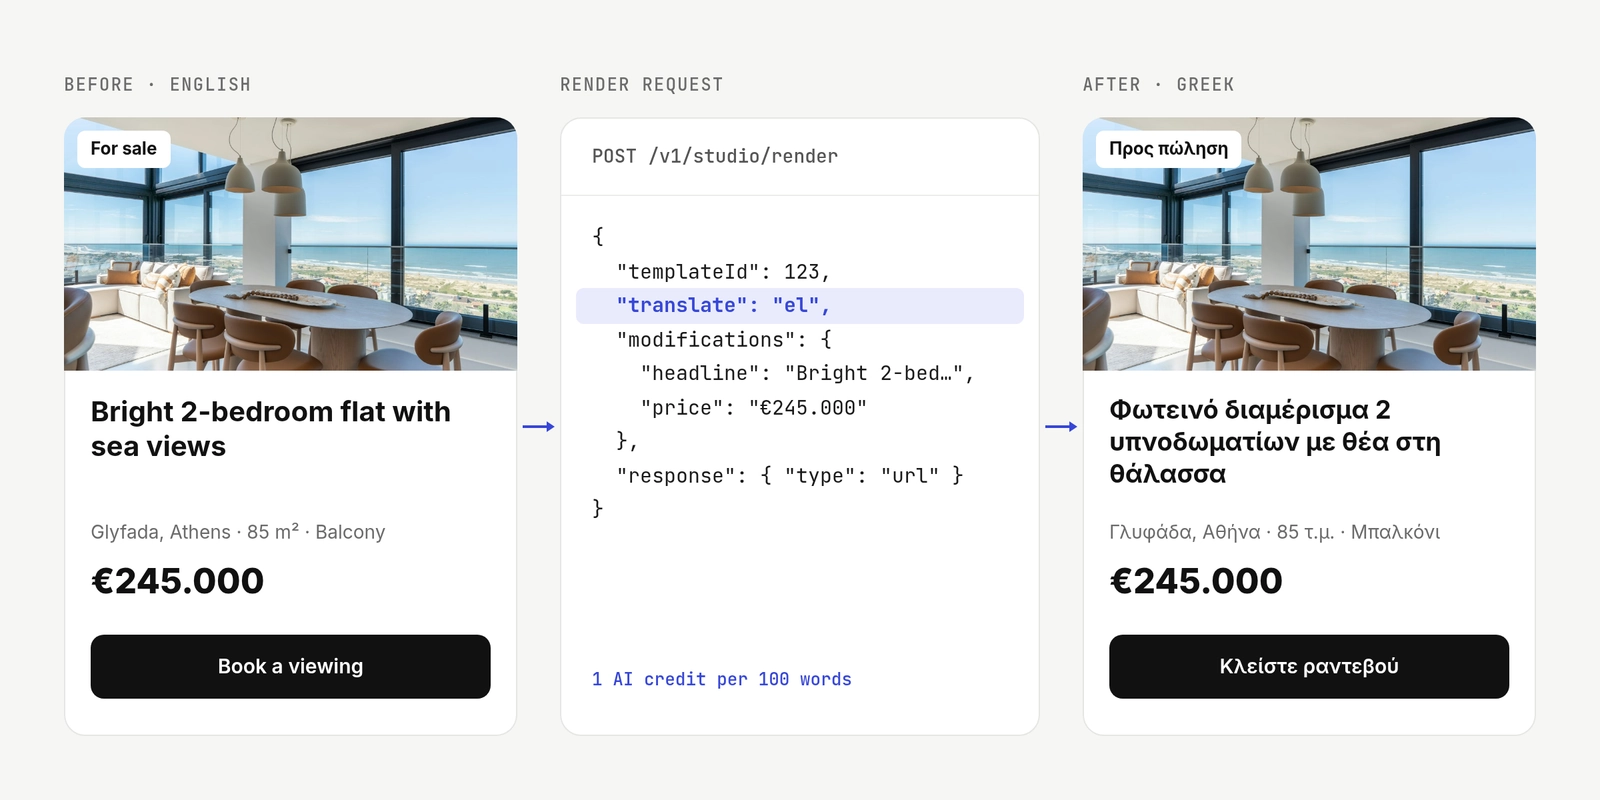
Task: Click the Φωτεινό διαμέρισμα headline
Action: point(1275,442)
